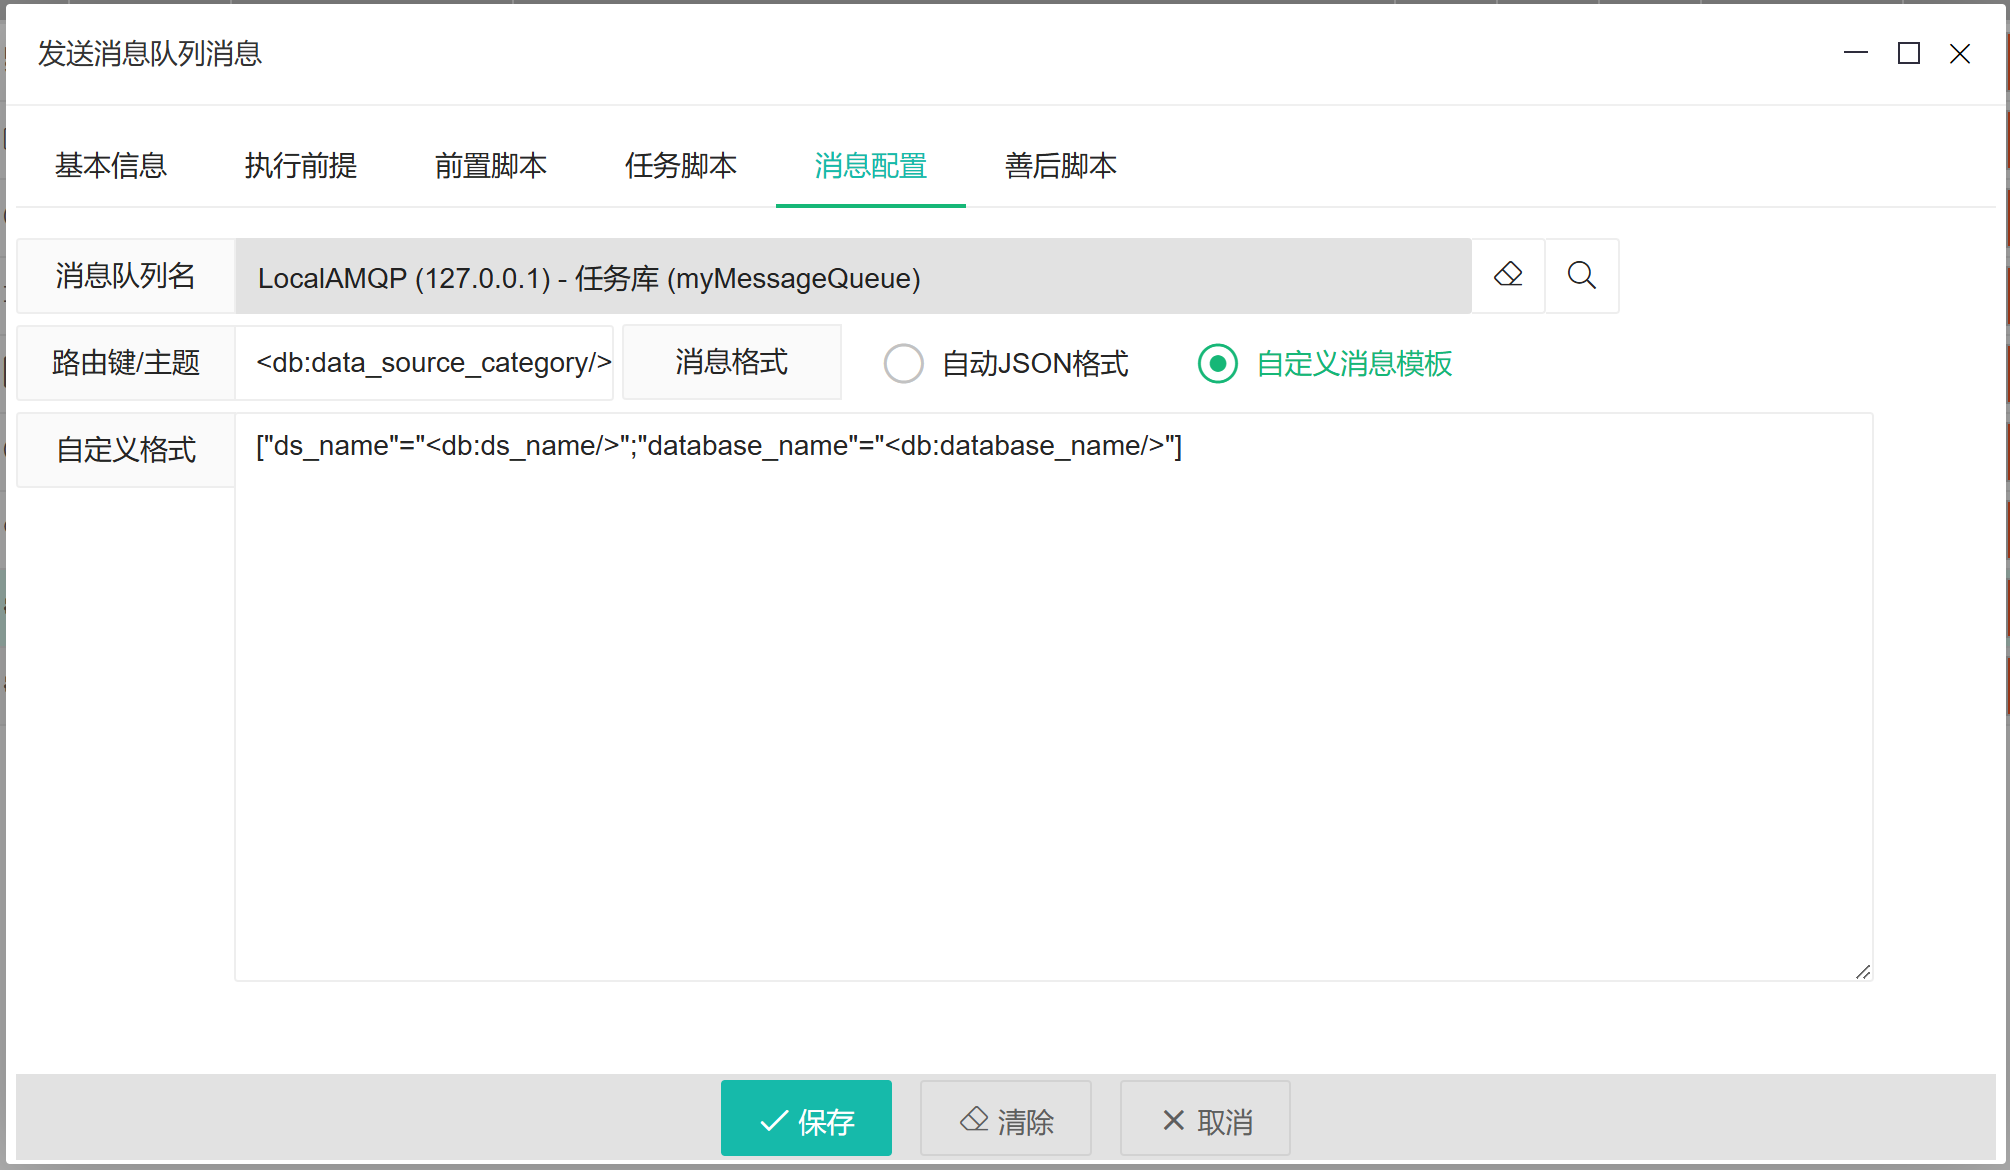Click the 消息队列名 queue name field

point(853,276)
